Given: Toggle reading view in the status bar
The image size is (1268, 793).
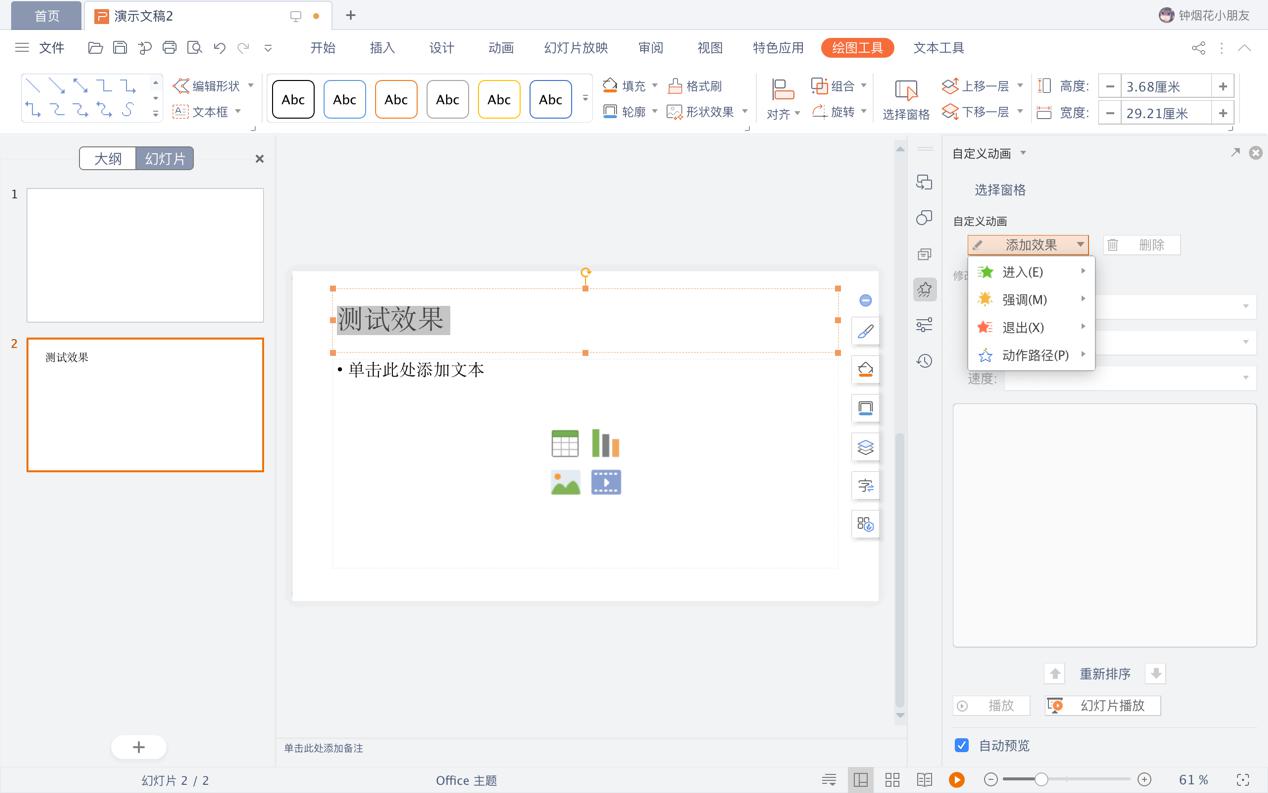Looking at the screenshot, I should point(923,779).
